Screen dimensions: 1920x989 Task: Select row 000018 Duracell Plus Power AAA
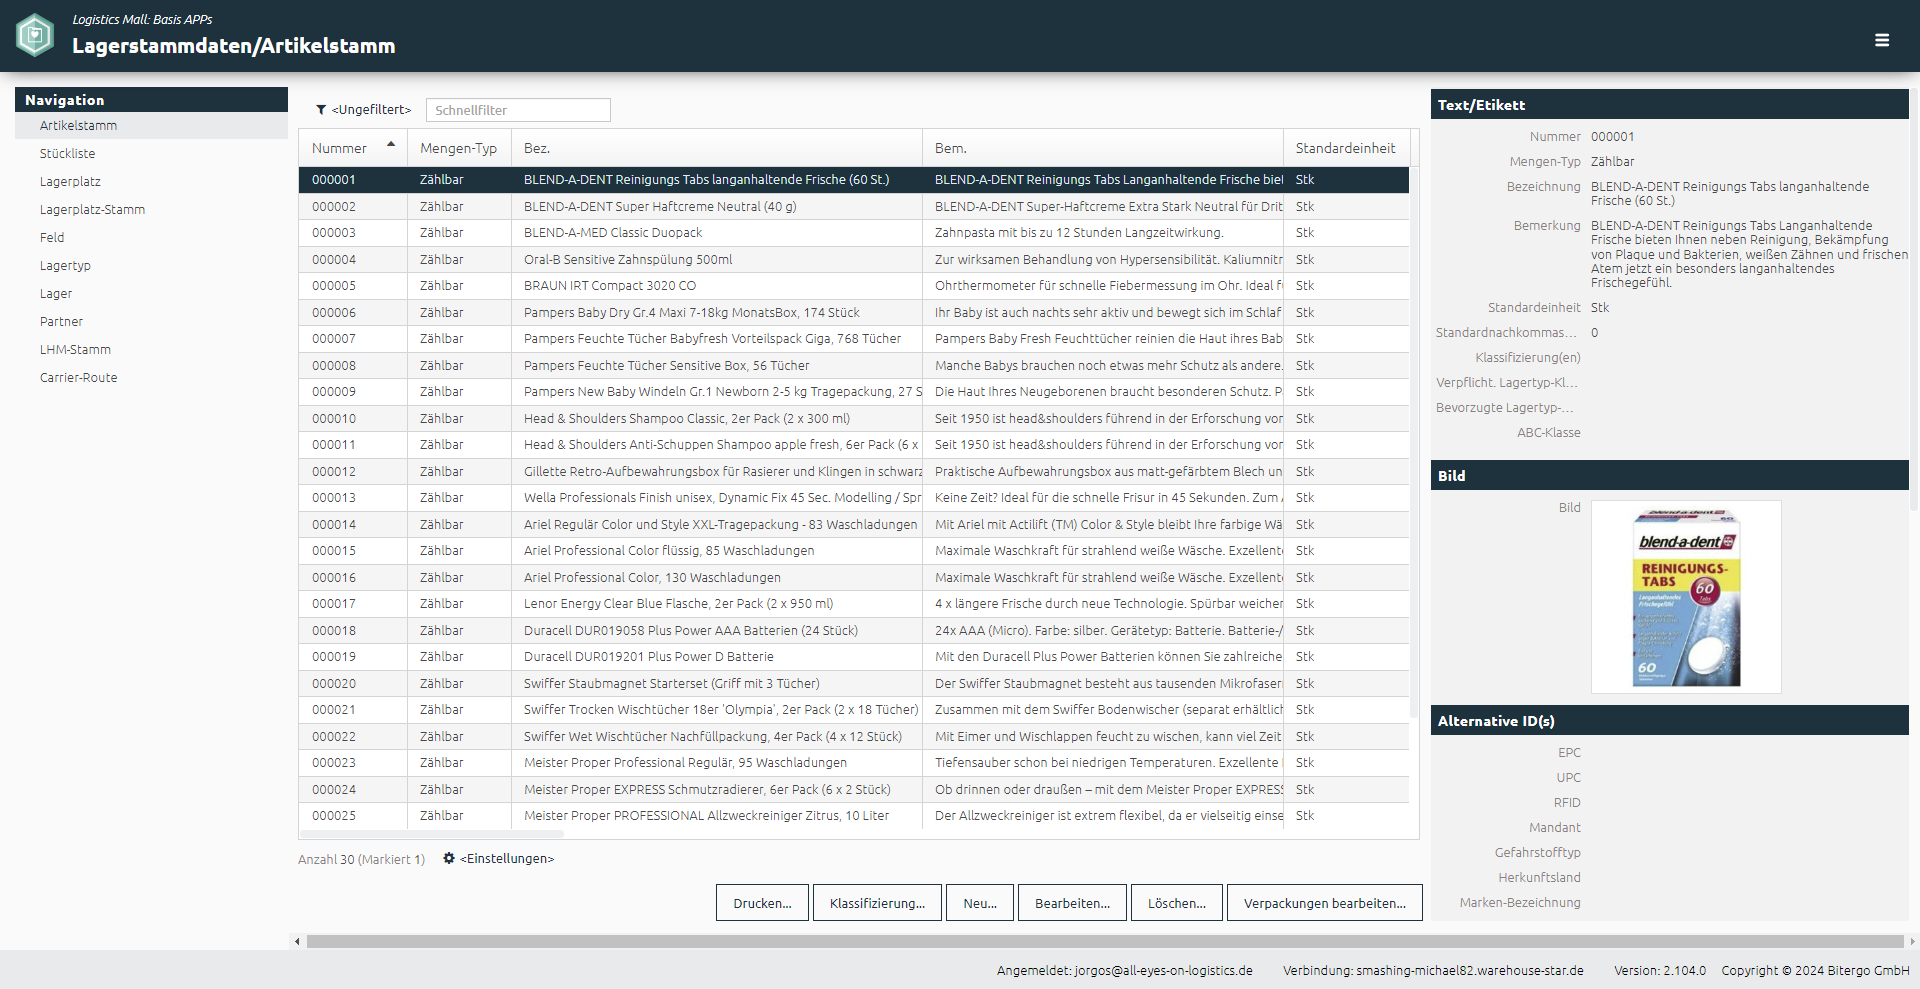854,630
